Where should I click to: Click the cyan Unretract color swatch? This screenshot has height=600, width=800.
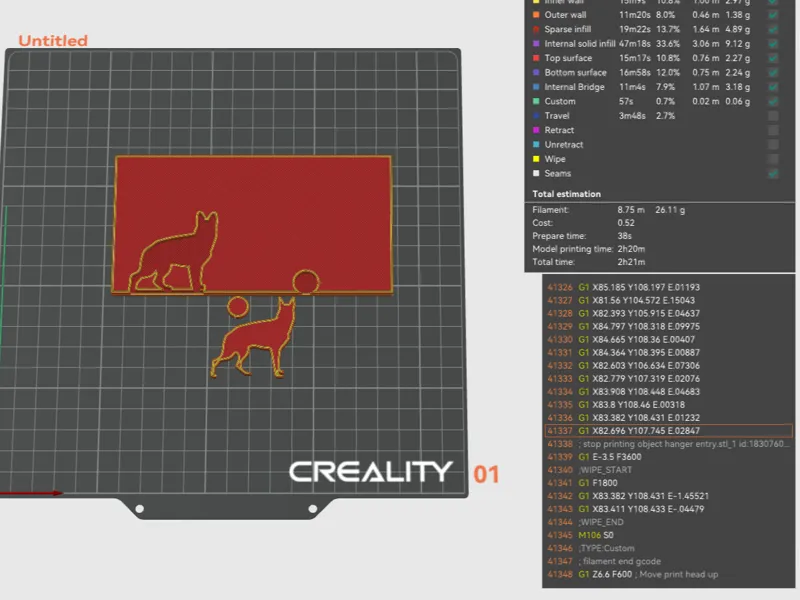(x=536, y=144)
